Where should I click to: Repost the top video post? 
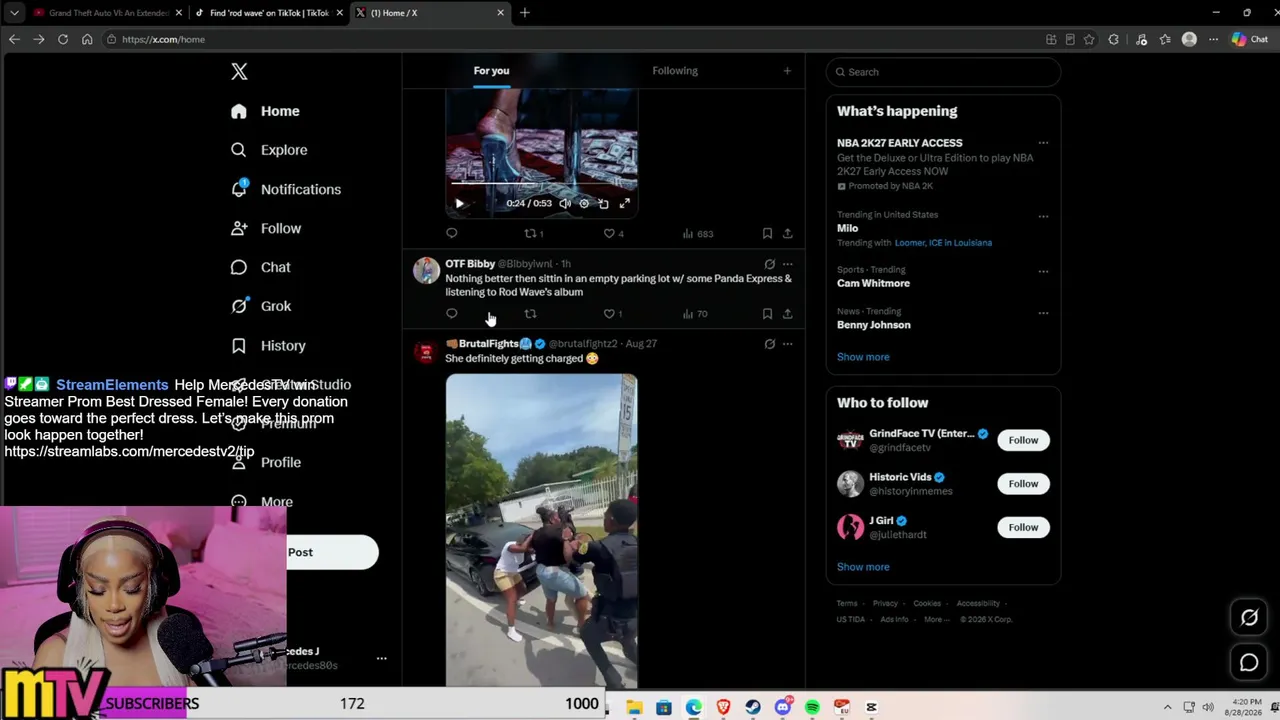click(533, 233)
